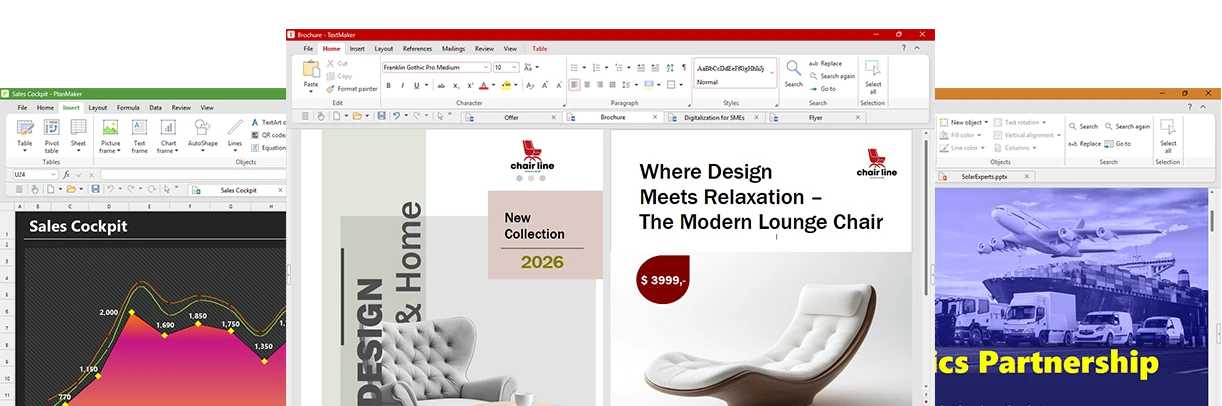Open Lines tool in PlanMaker
The width and height of the screenshot is (1222, 406).
(x=234, y=134)
